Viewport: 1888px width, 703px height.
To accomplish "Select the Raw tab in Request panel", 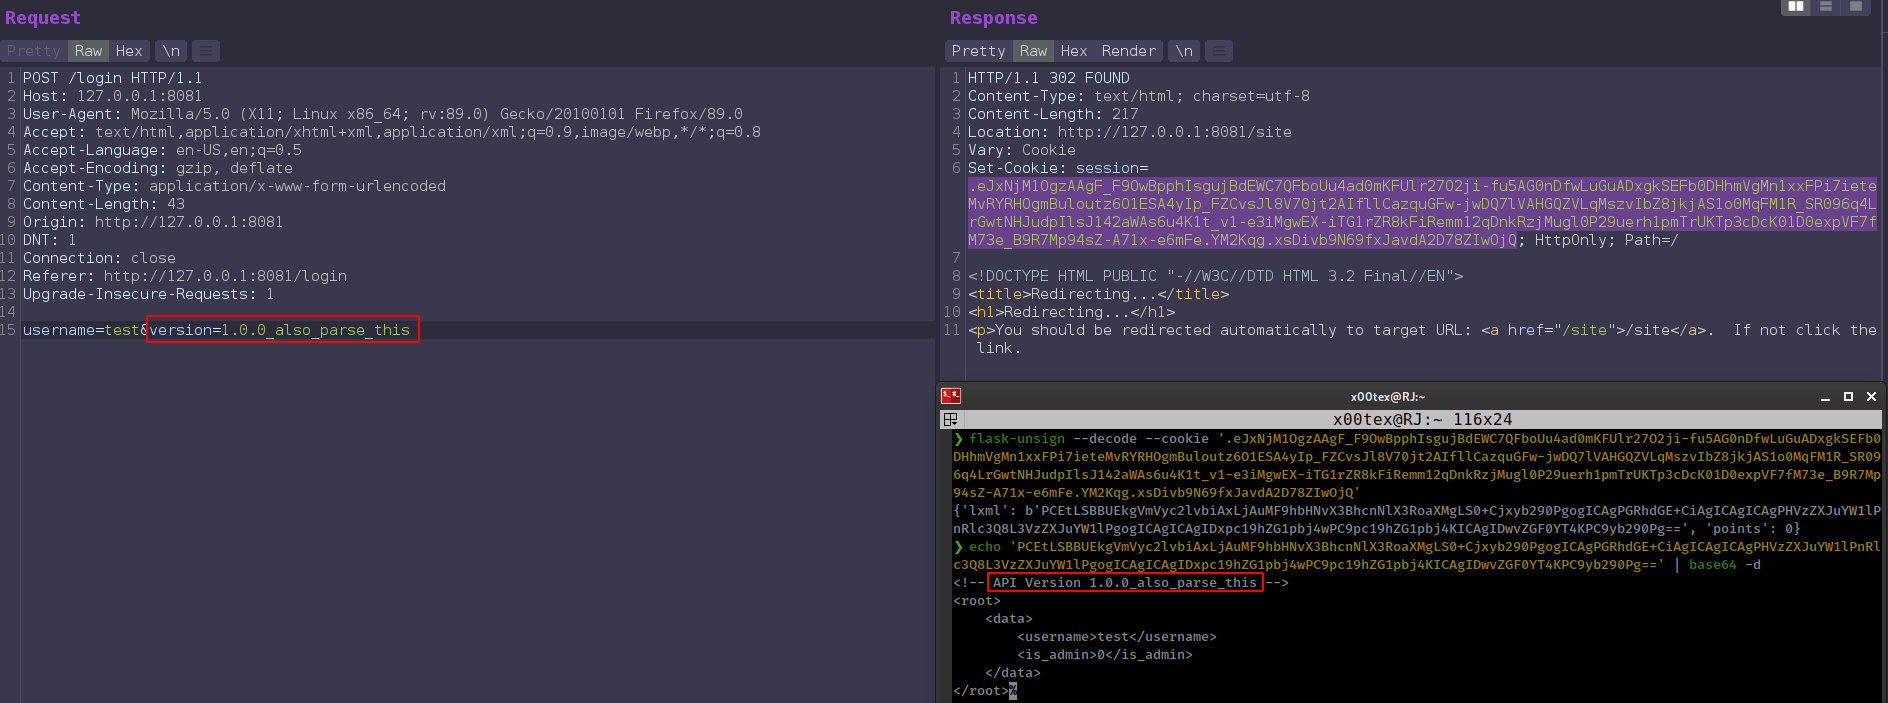I will 88,51.
